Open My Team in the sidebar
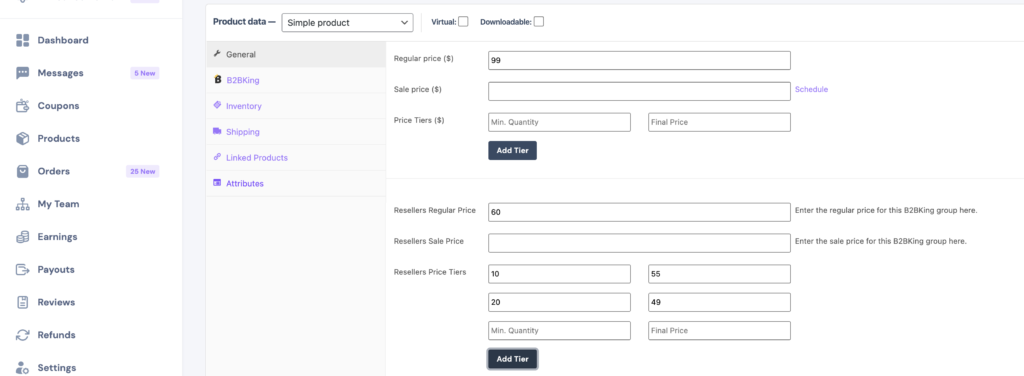1024x376 pixels. tap(58, 204)
